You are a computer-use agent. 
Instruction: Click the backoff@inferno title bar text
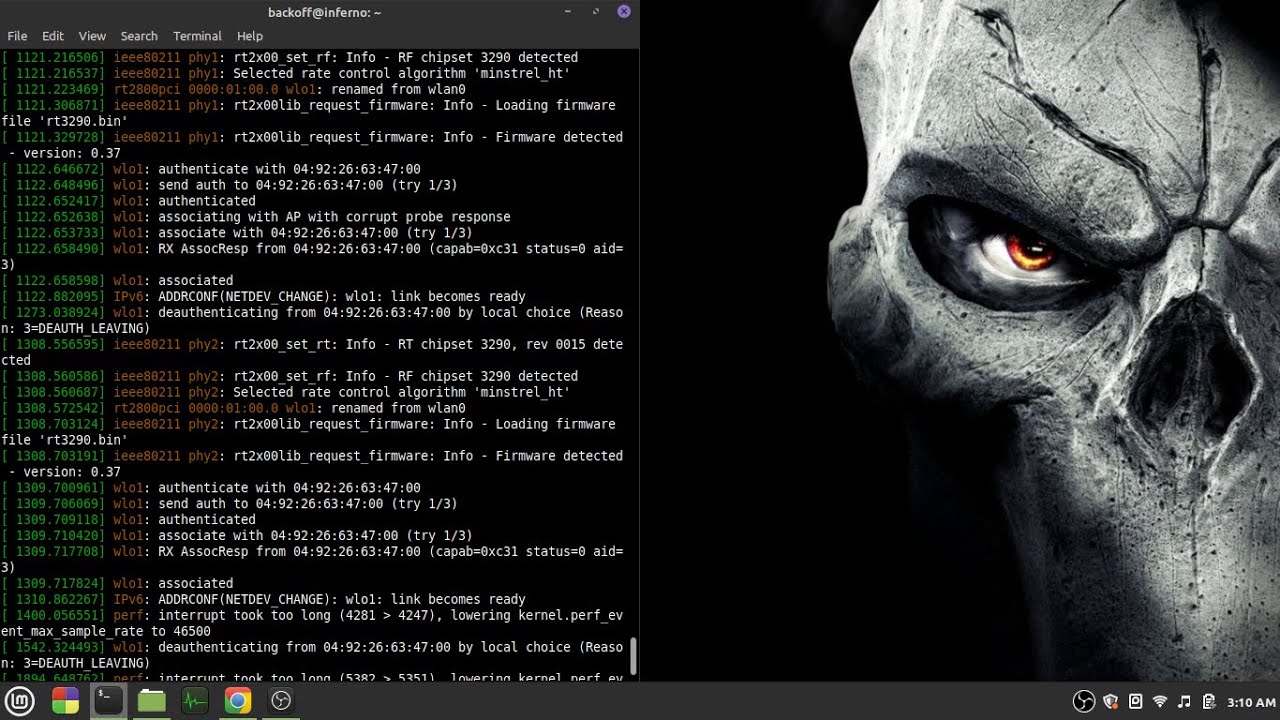tap(325, 12)
